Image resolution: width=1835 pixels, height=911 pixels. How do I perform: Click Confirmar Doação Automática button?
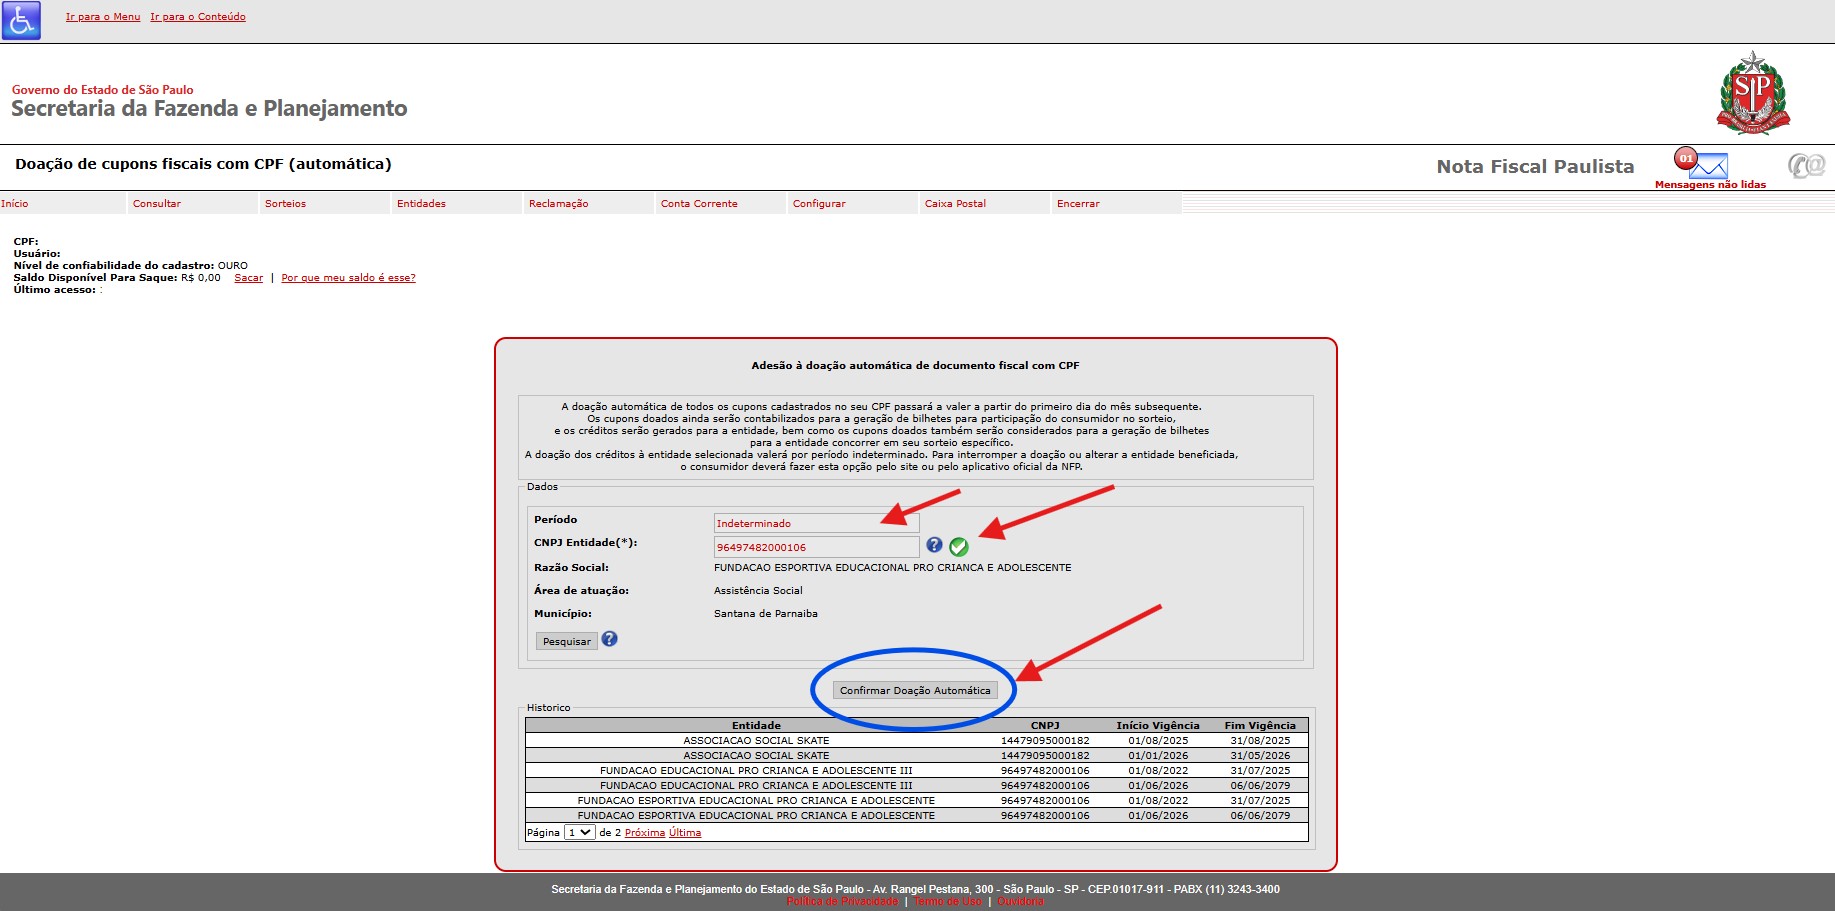pyautogui.click(x=915, y=691)
